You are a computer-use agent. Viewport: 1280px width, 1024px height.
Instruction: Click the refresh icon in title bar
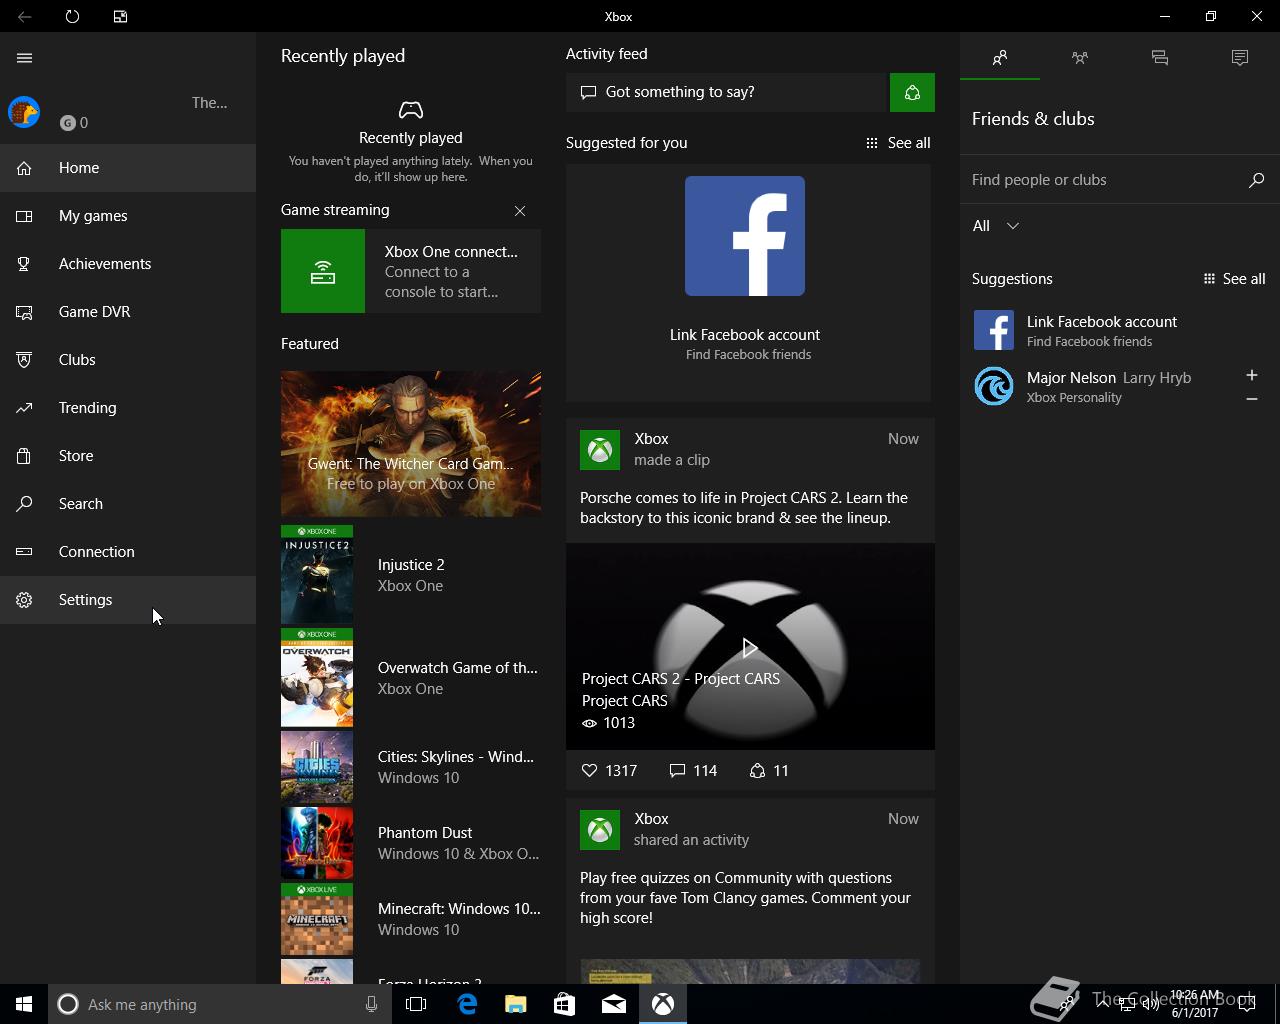tap(72, 16)
